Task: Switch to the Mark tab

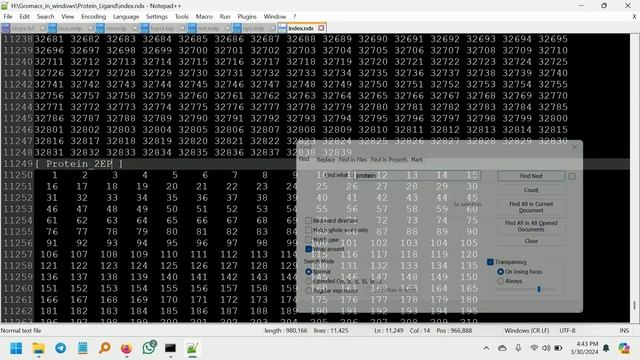Action: pos(417,160)
